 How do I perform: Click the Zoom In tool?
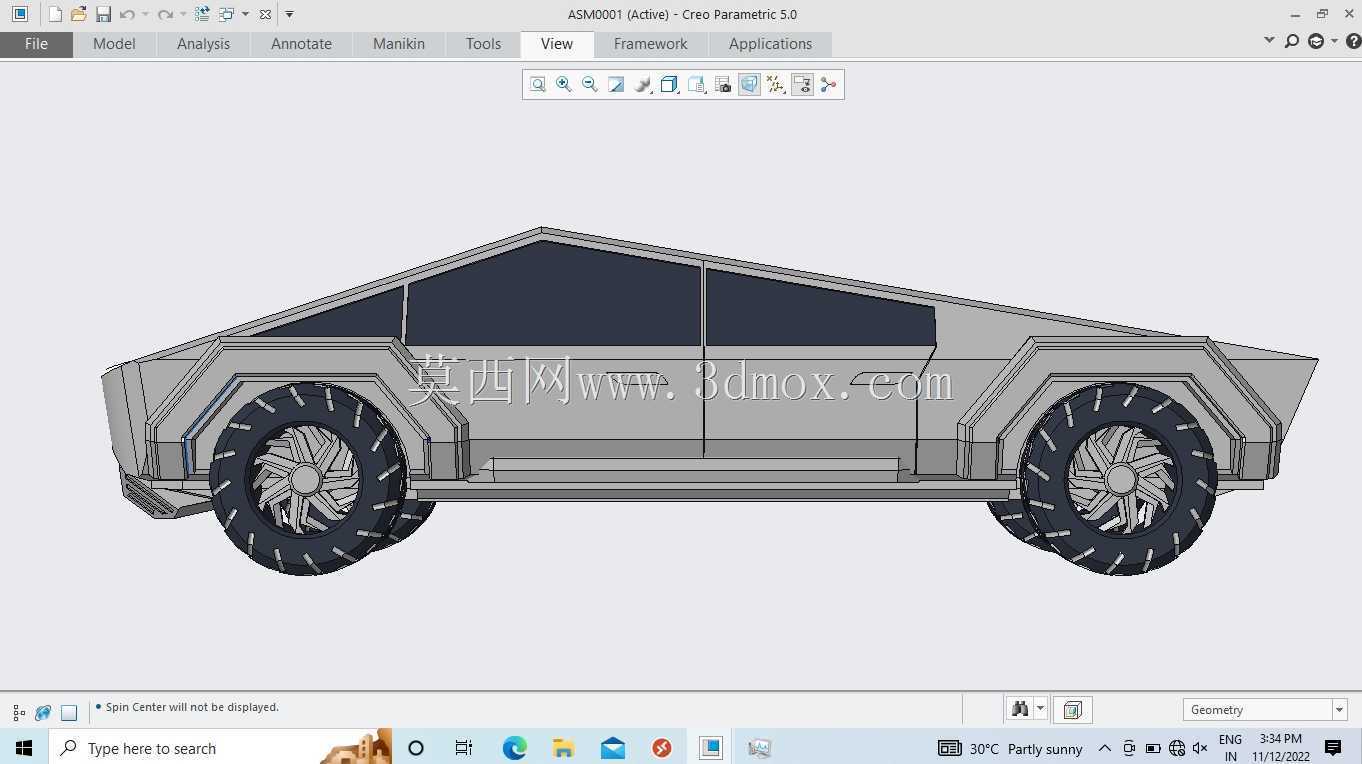pos(564,85)
